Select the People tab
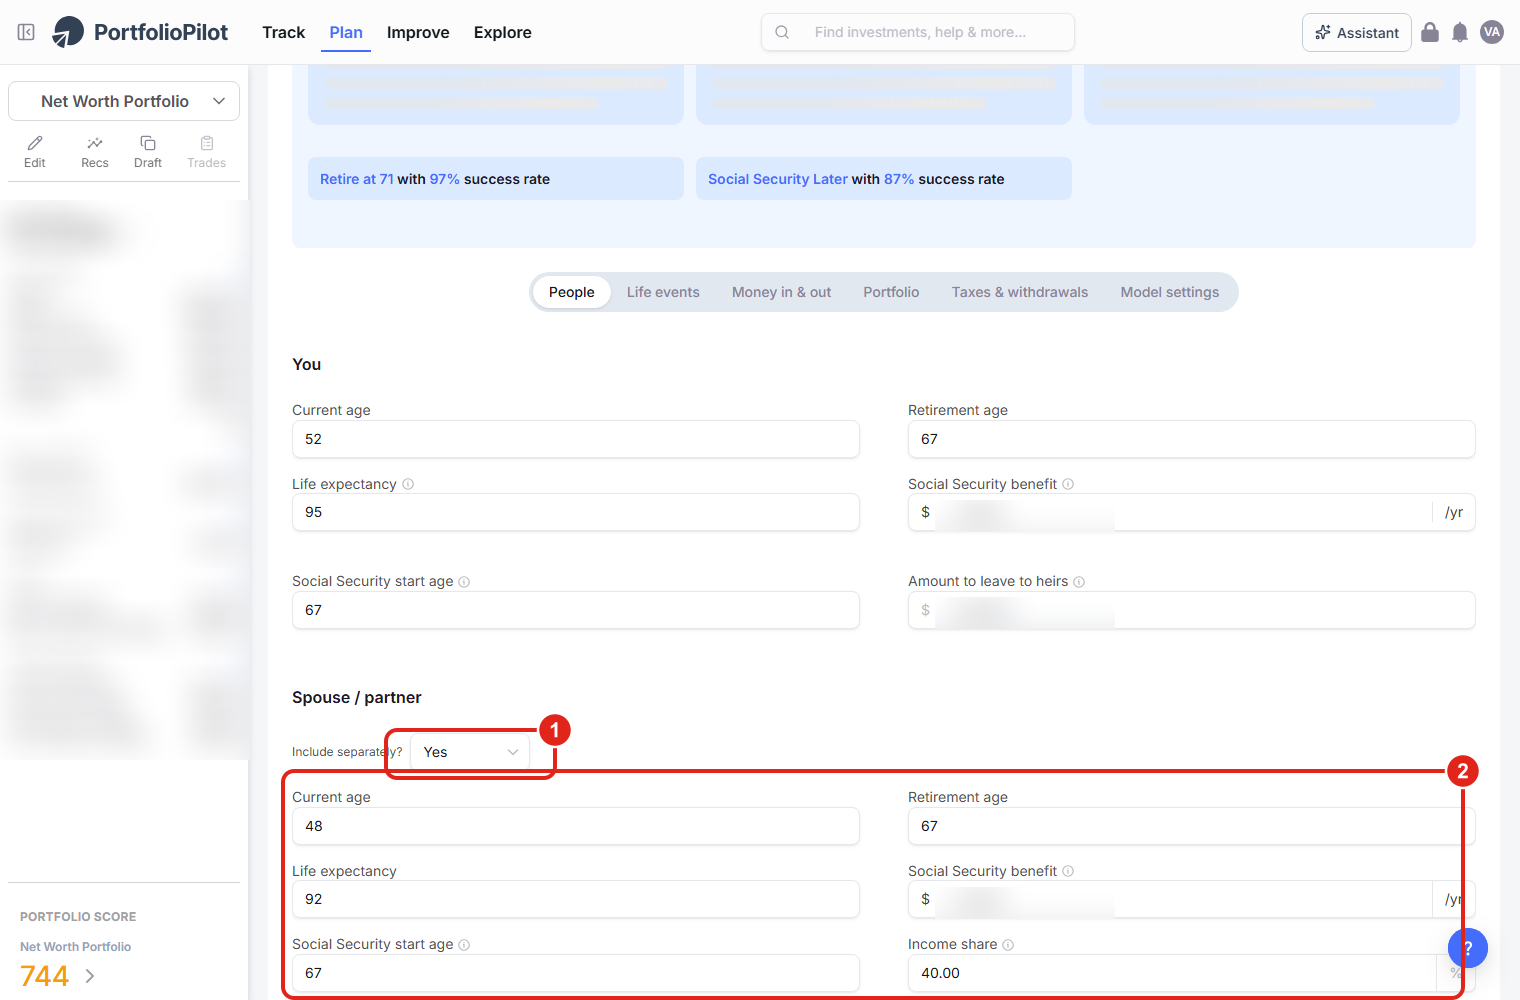This screenshot has height=1000, width=1520. 571,292
